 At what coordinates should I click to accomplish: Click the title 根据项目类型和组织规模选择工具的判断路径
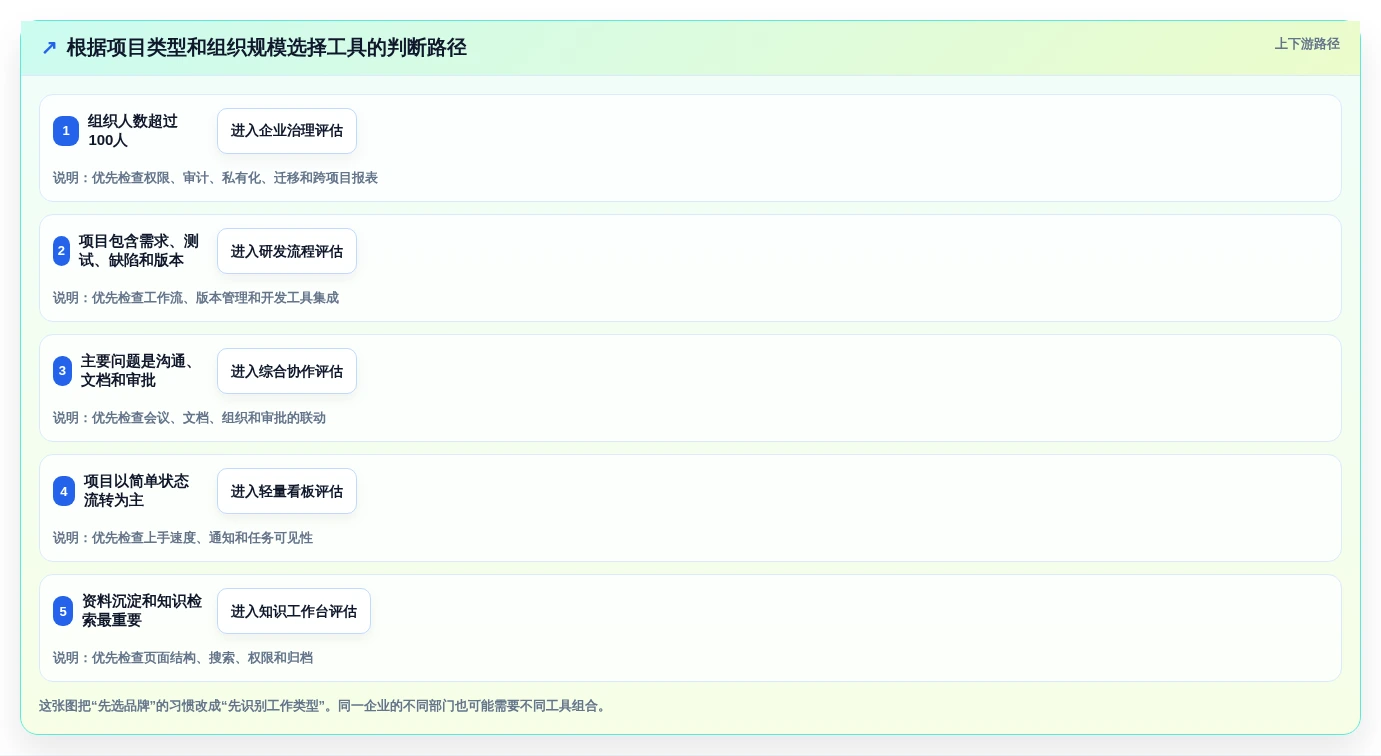click(267, 48)
